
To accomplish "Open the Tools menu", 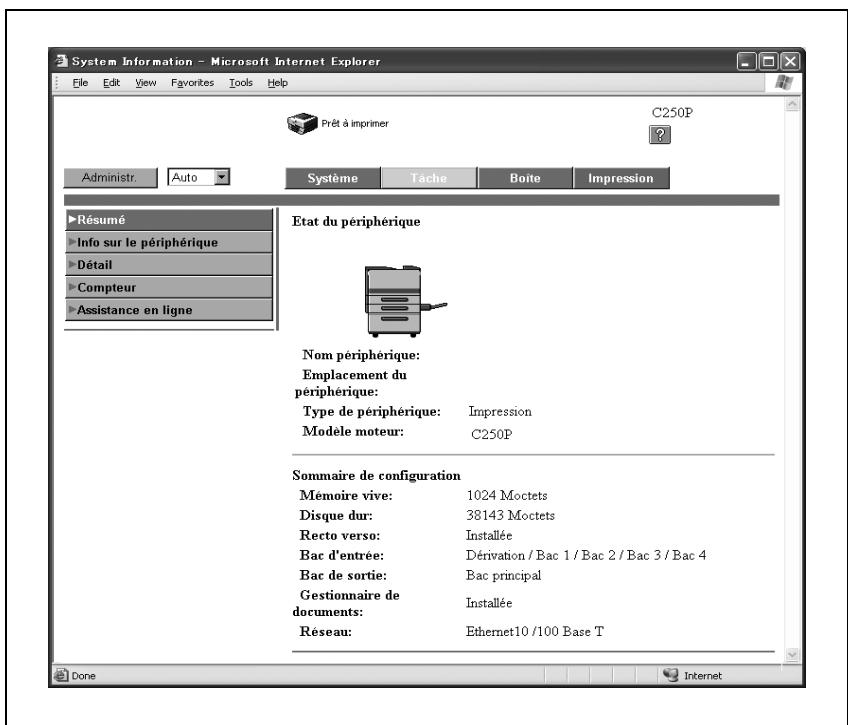I will point(241,83).
